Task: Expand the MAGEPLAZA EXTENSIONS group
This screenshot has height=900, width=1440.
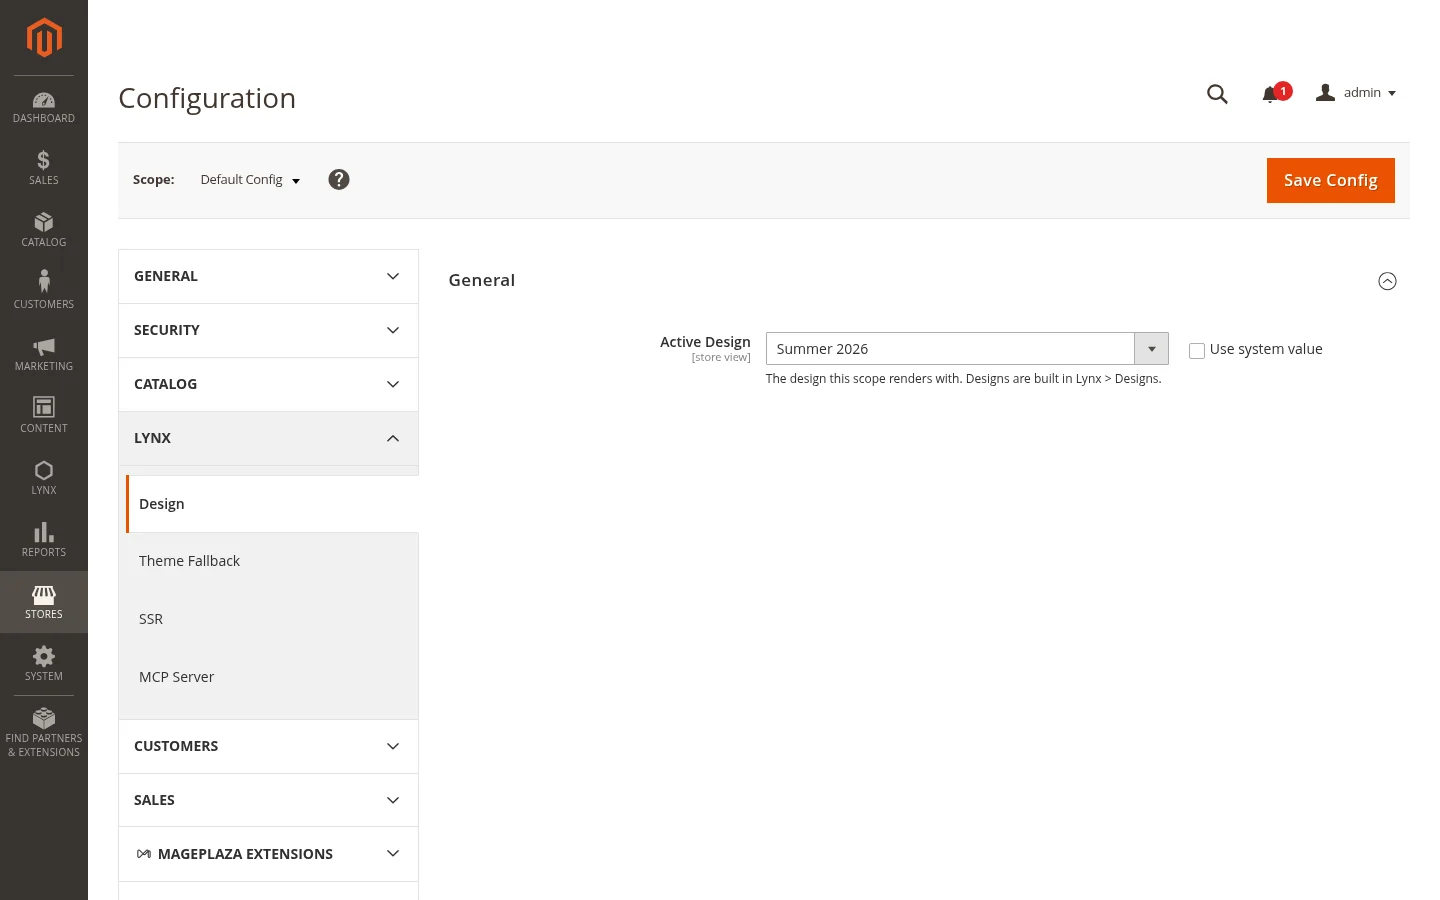Action: 268,854
